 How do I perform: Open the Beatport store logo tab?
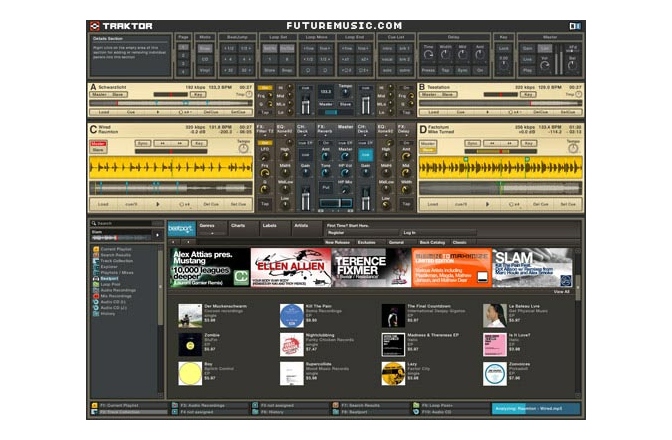click(x=181, y=229)
